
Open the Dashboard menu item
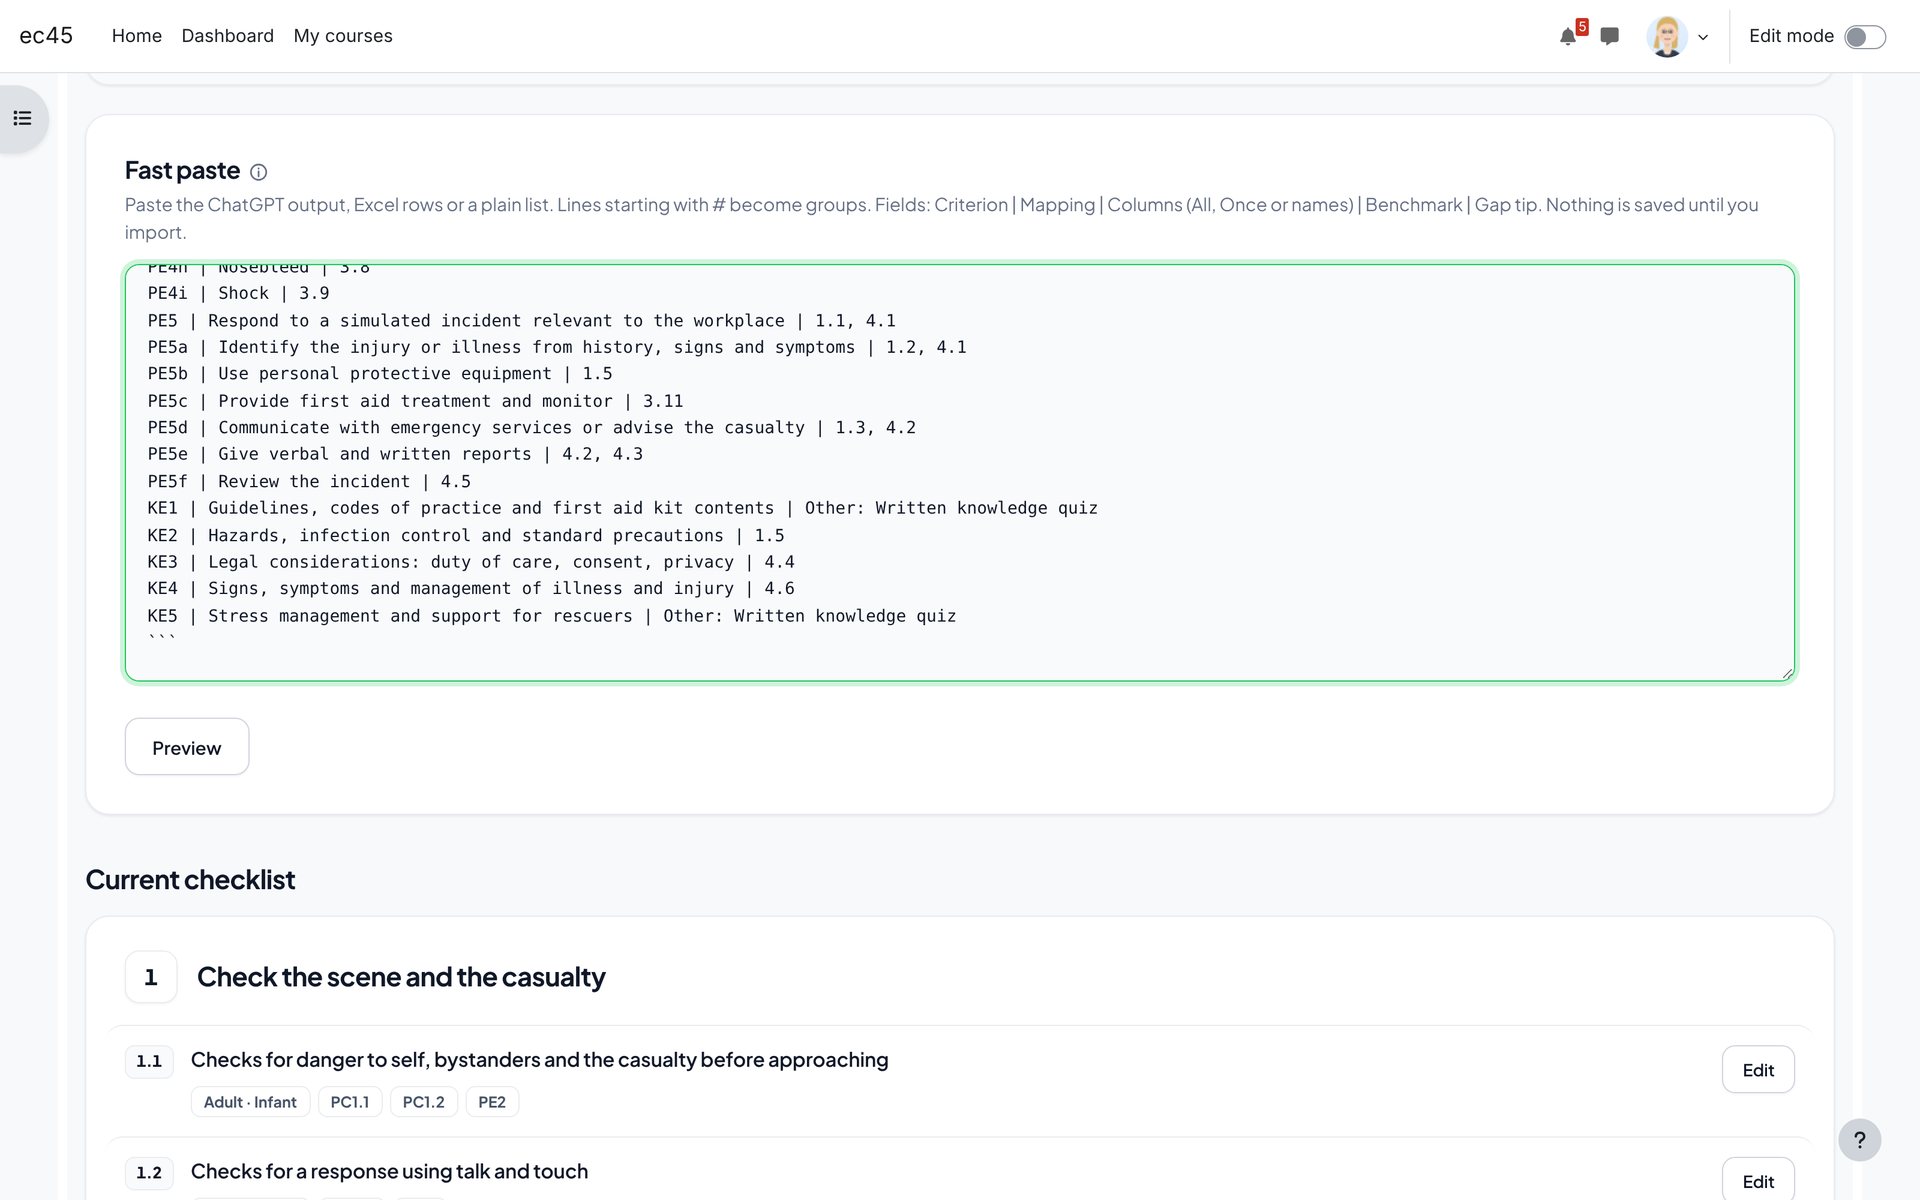tap(228, 36)
